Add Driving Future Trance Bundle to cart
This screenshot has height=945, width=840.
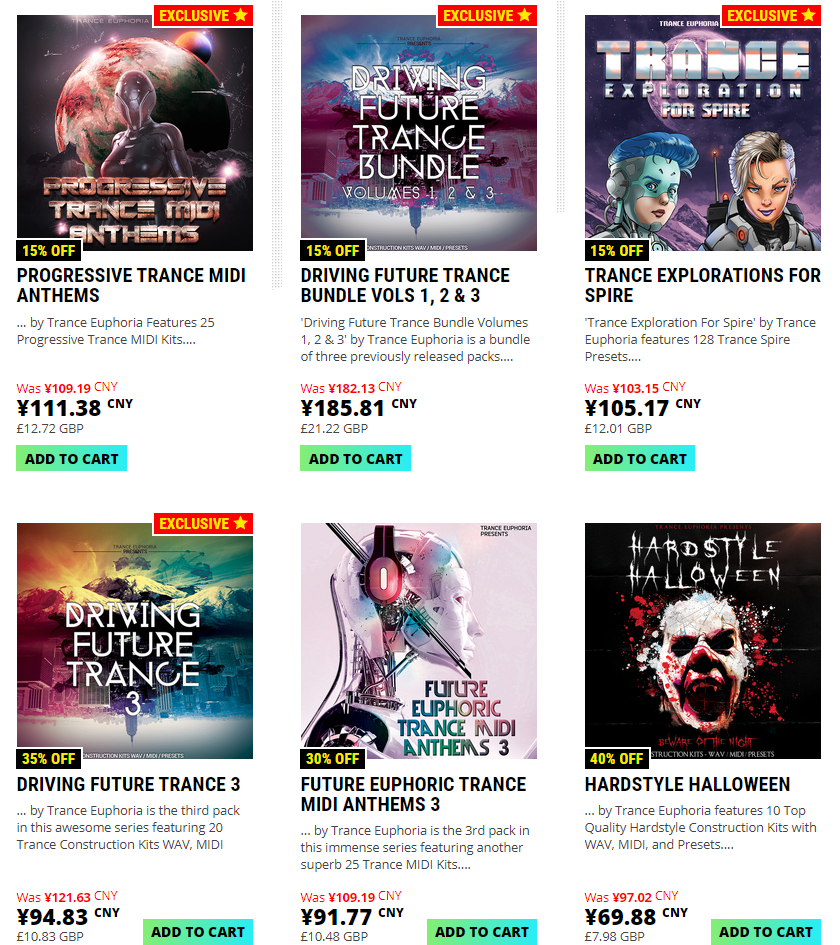click(x=356, y=459)
